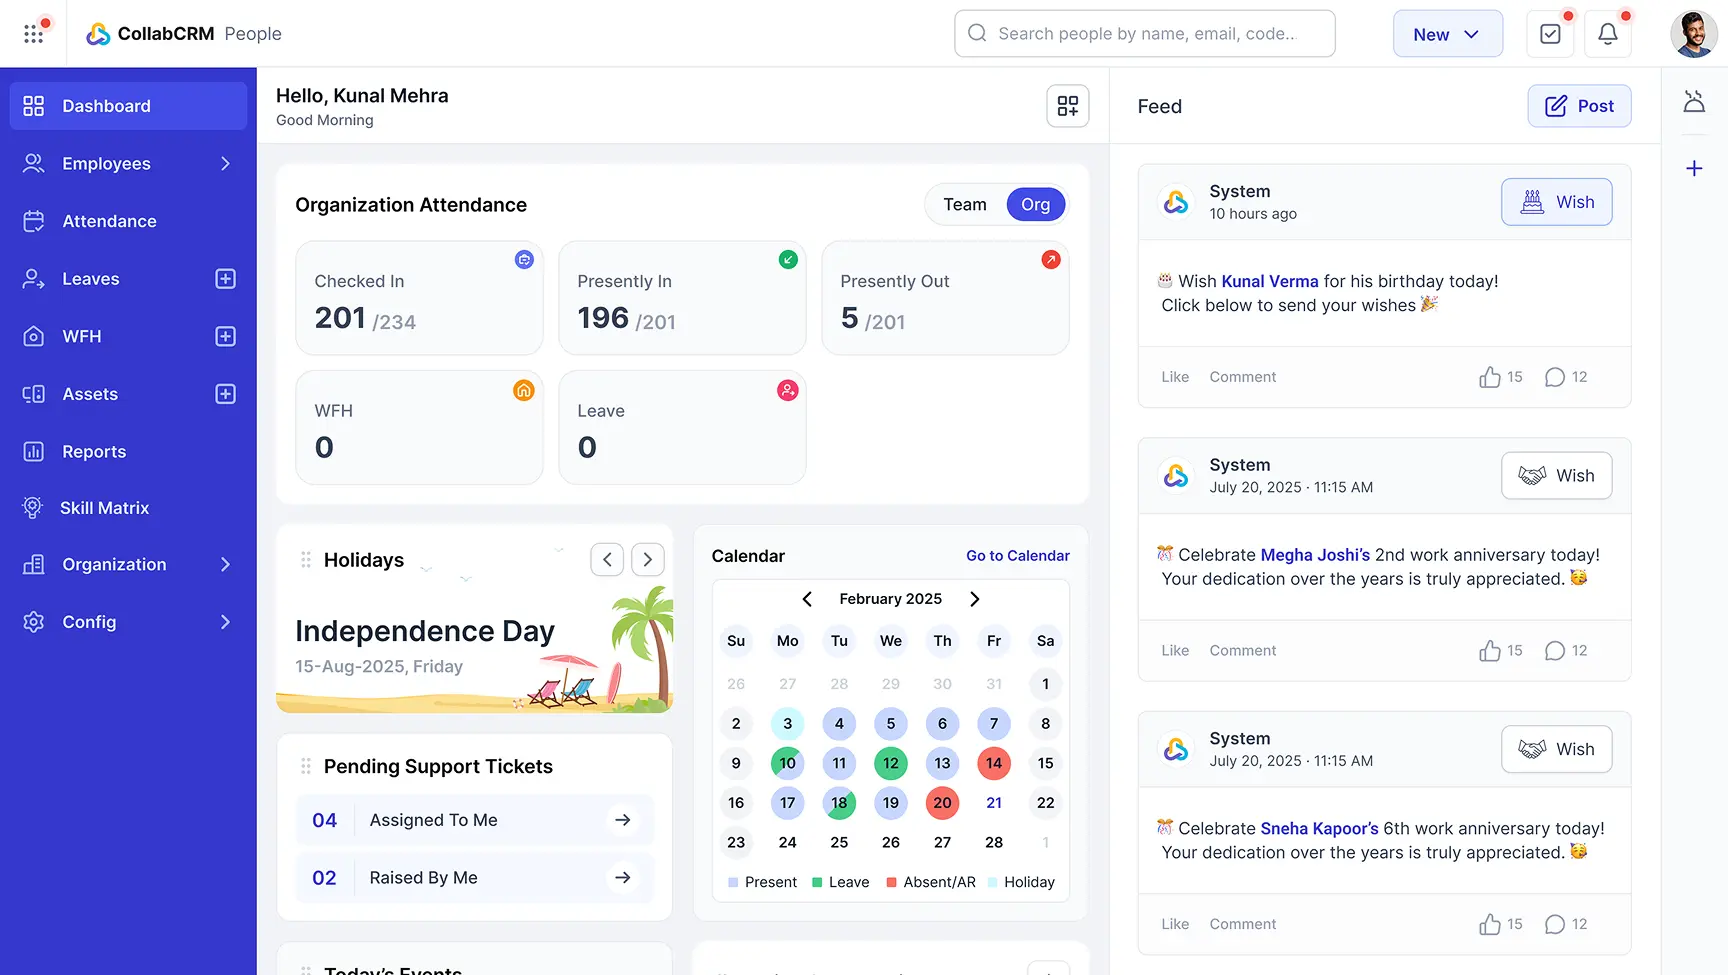Open the Dashboard menu item
The height and width of the screenshot is (975, 1728).
pos(106,105)
